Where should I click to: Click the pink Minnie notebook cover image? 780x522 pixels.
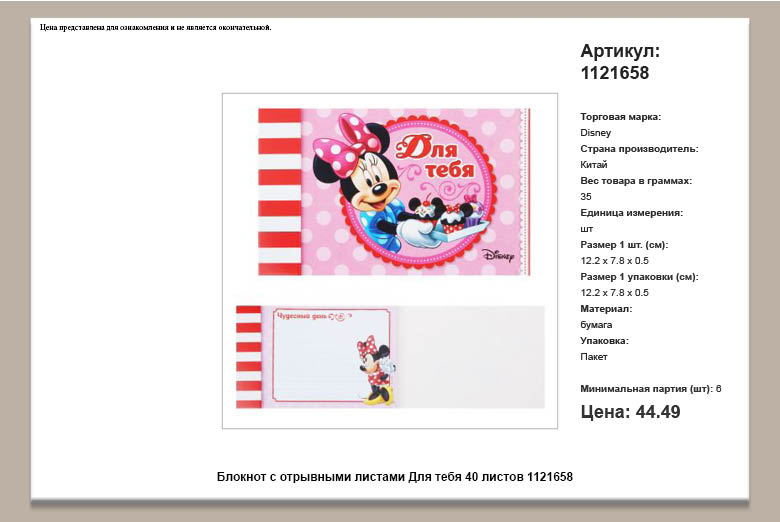coord(394,192)
